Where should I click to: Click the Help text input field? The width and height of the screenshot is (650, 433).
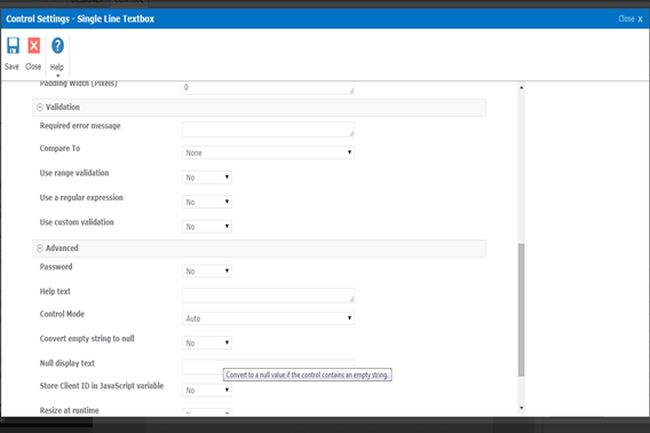(x=268, y=295)
